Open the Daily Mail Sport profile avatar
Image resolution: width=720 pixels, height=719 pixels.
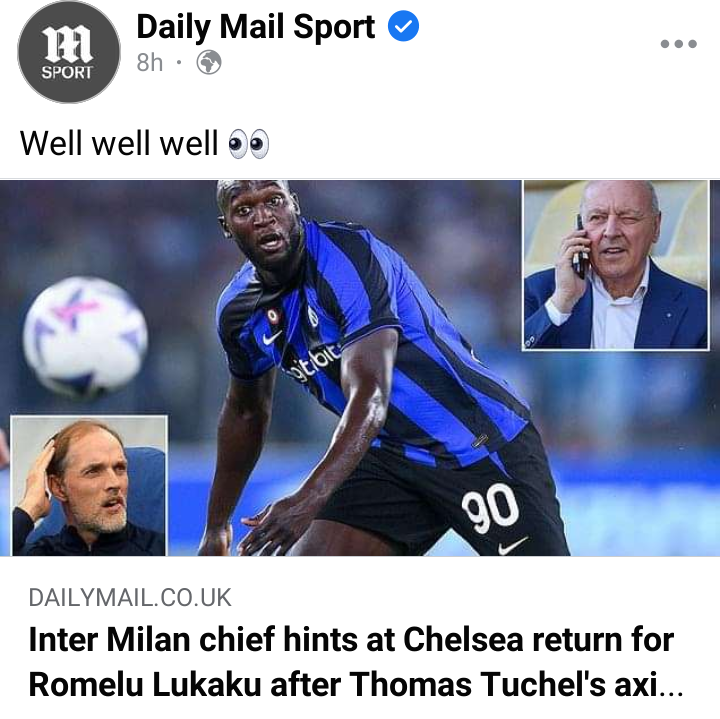point(69,51)
